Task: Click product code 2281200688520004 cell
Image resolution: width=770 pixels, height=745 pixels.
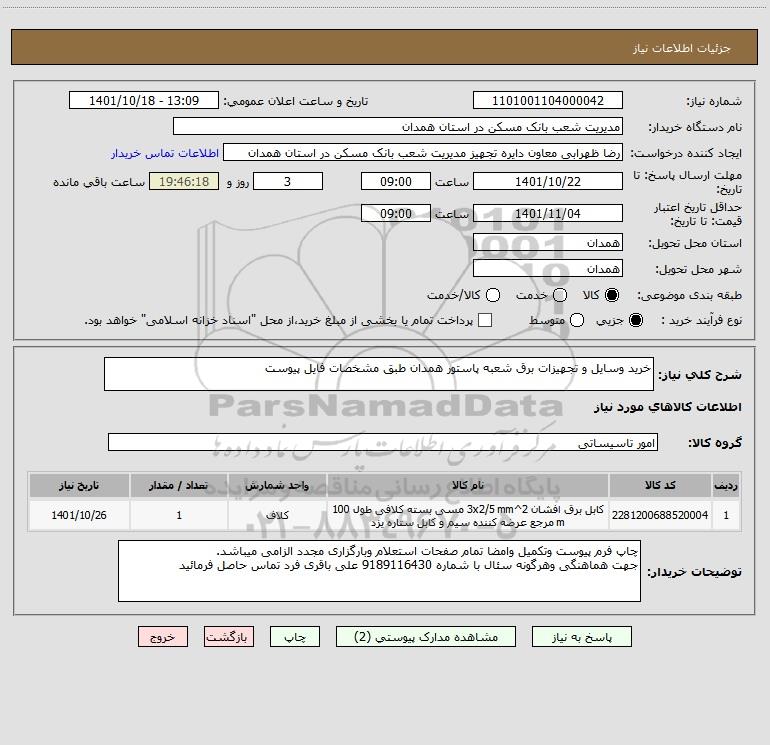Action: pyautogui.click(x=660, y=515)
